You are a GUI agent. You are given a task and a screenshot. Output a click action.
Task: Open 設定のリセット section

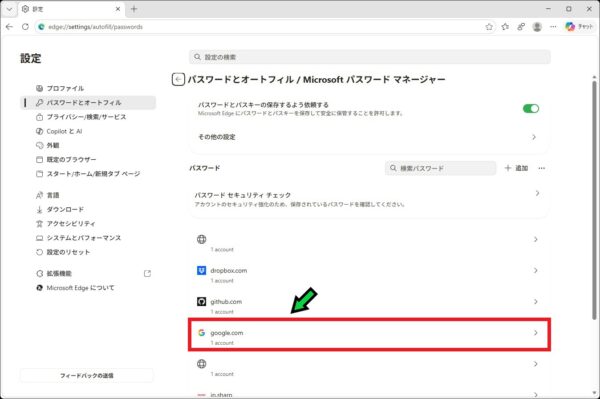[x=88, y=252]
